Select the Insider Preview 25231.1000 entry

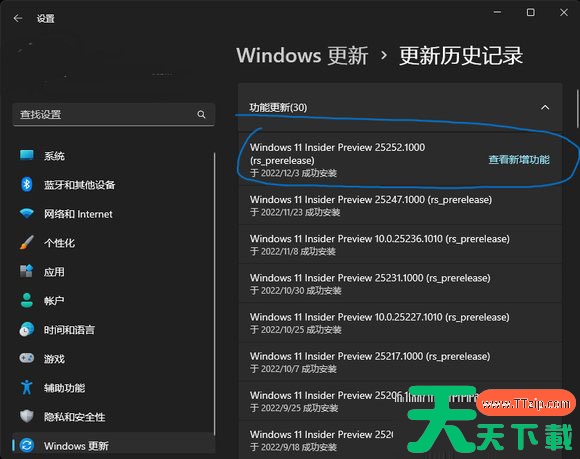click(400, 284)
